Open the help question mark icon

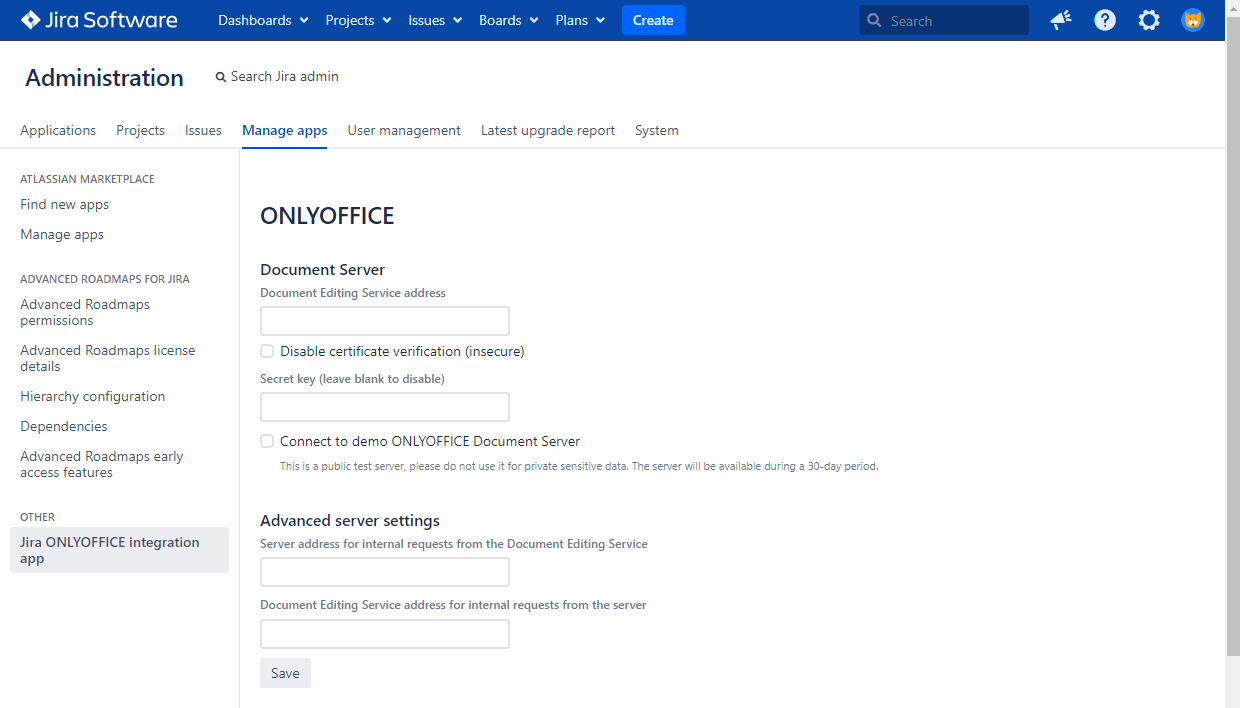coord(1105,20)
